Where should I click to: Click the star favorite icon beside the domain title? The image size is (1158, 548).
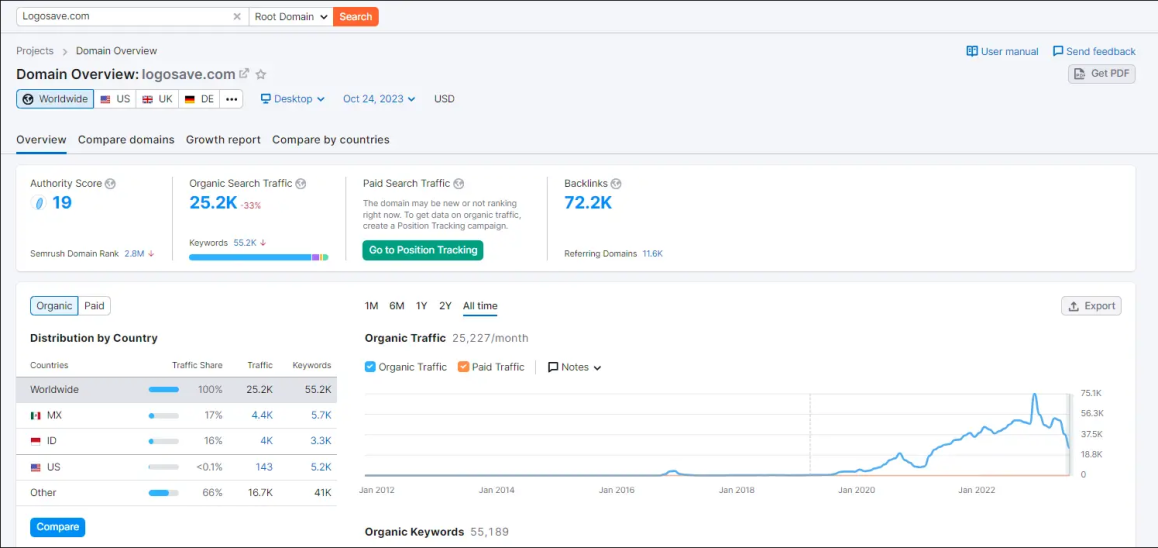261,75
